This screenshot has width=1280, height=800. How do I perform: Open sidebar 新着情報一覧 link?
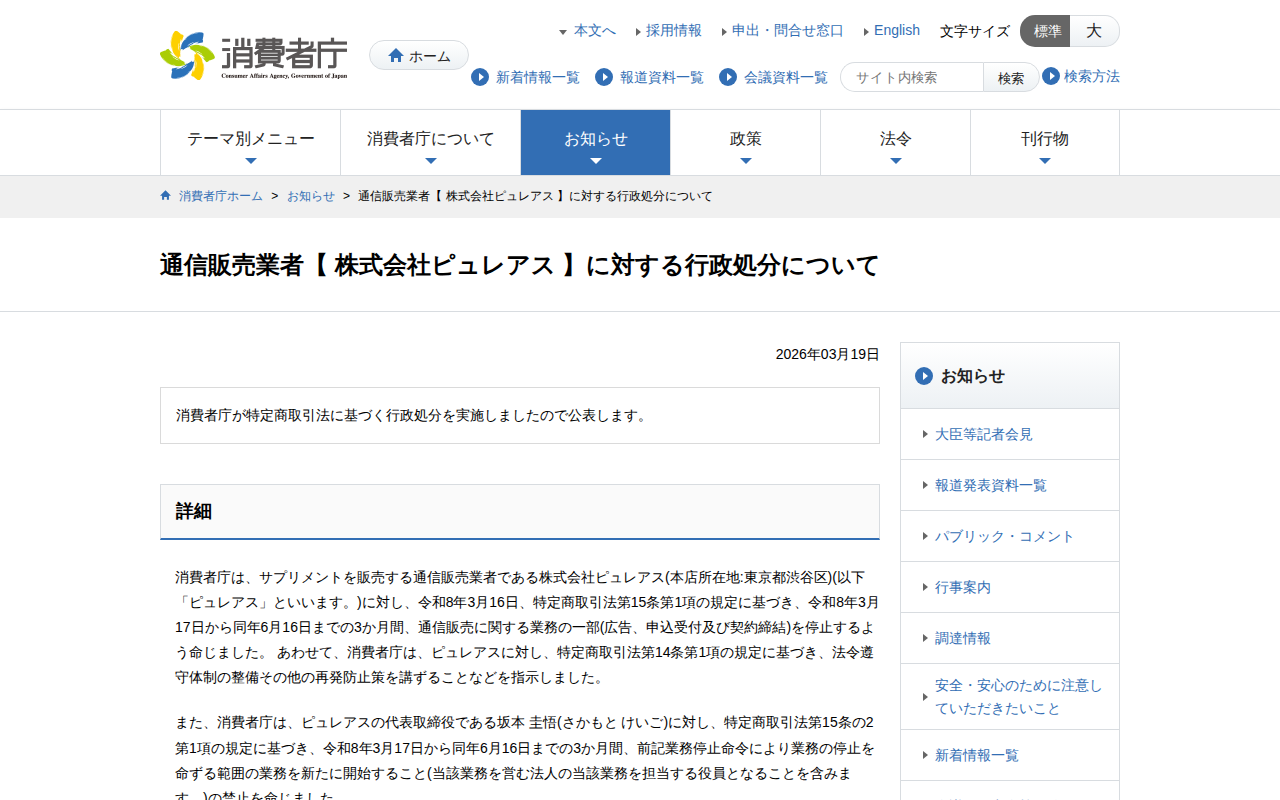click(977, 755)
